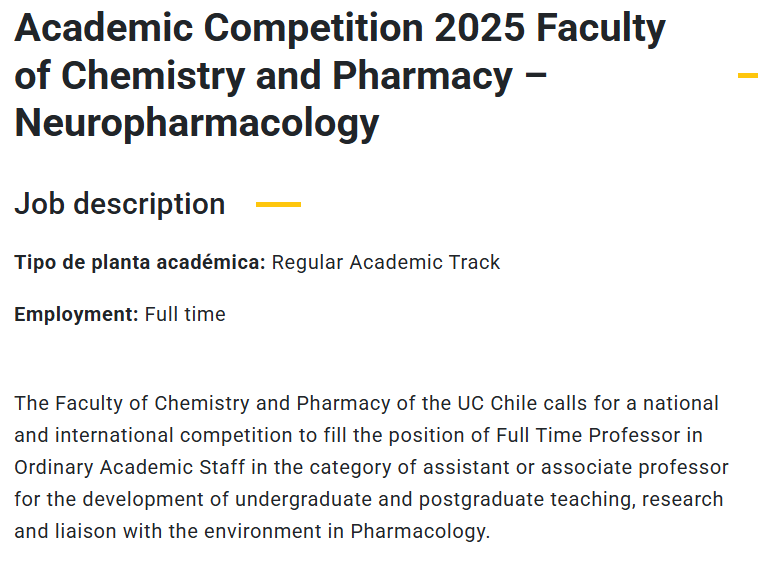Click the Ordinary Academic Staff phrase

[x=130, y=468]
